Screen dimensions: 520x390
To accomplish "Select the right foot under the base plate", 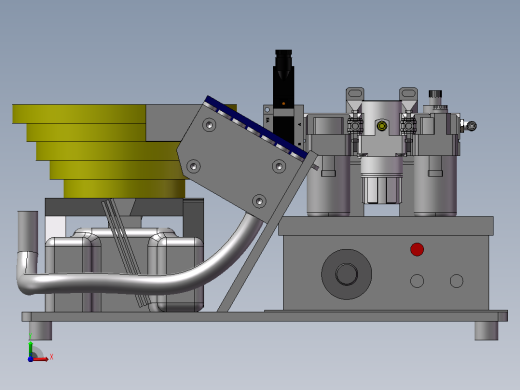I will coord(486,330).
